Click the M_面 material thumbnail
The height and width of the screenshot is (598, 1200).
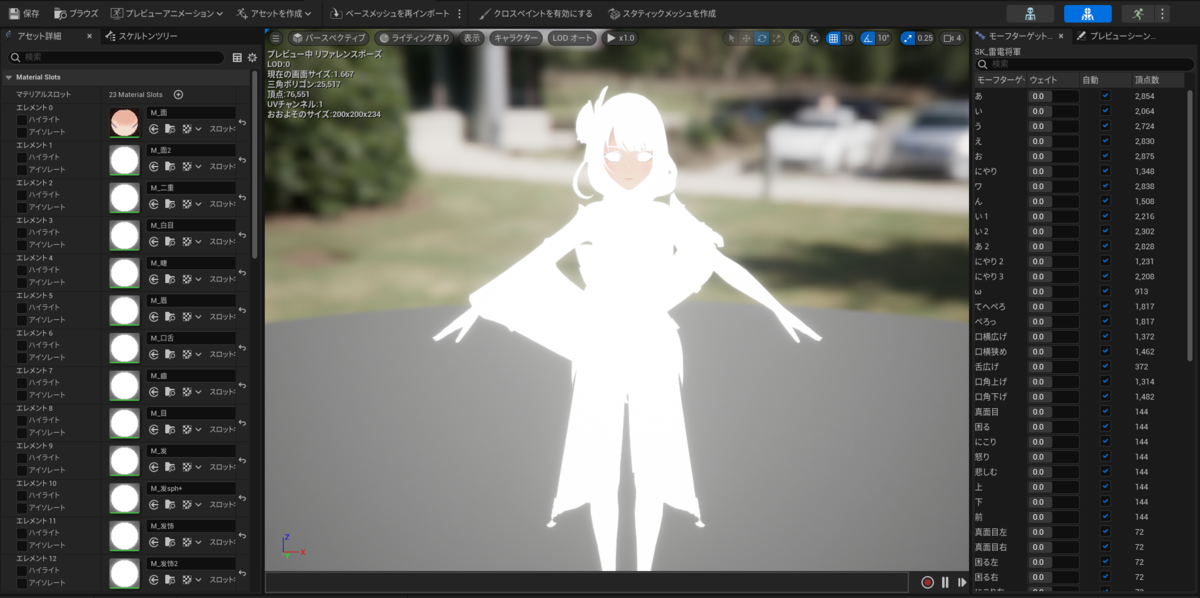point(124,122)
